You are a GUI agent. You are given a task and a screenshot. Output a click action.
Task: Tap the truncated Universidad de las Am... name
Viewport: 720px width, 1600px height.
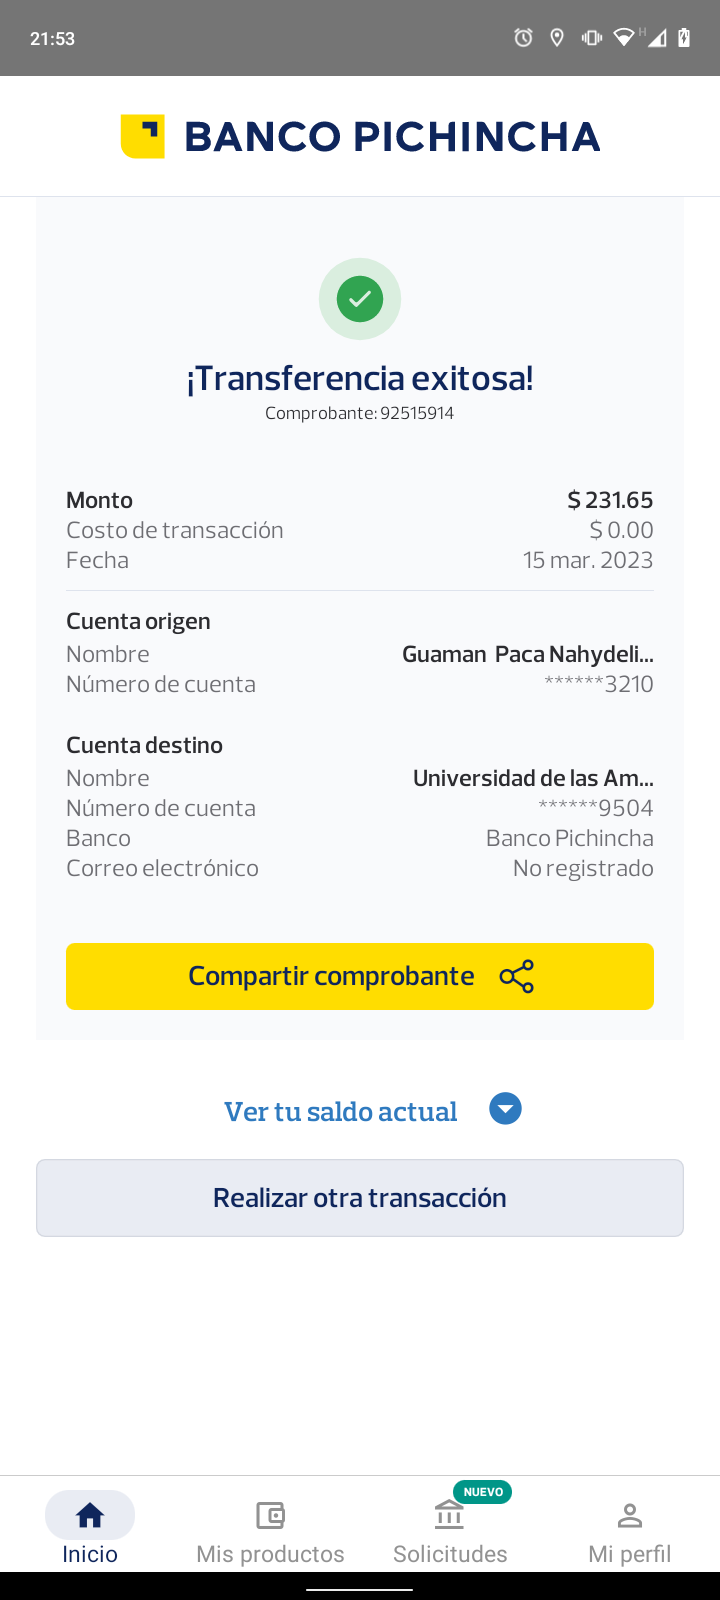(533, 778)
